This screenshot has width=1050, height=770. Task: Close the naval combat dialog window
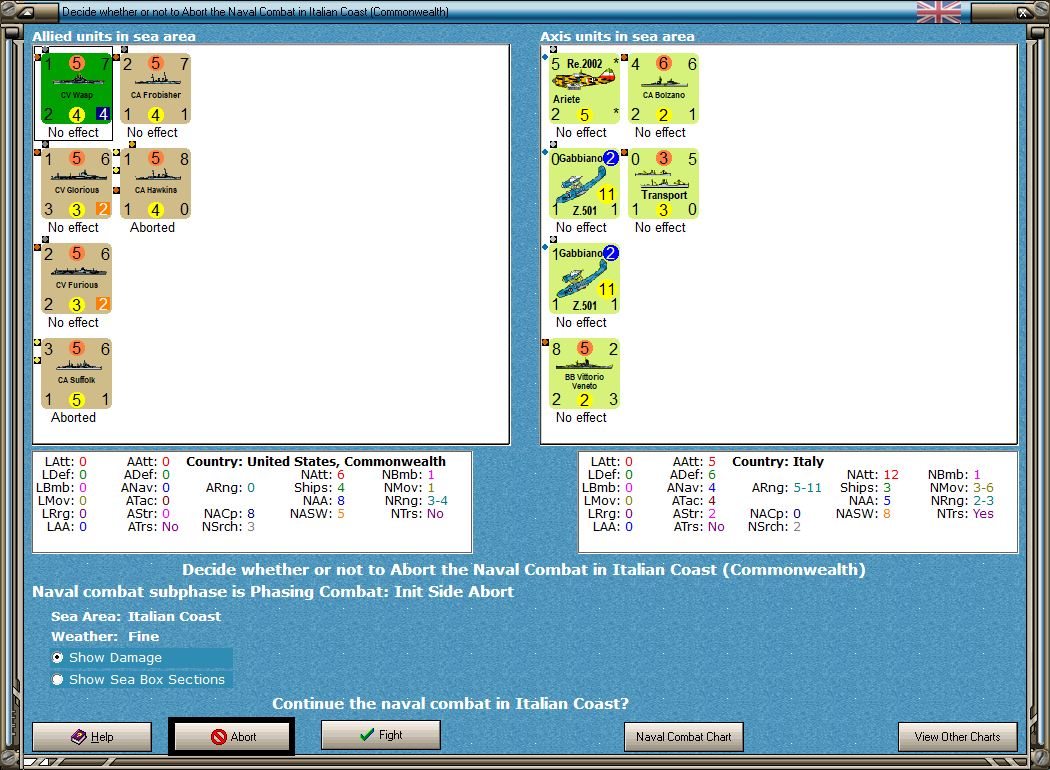coord(1023,12)
